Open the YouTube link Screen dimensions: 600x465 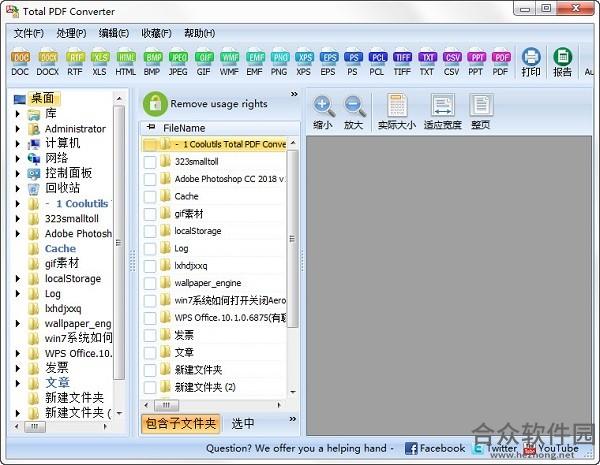[x=552, y=448]
